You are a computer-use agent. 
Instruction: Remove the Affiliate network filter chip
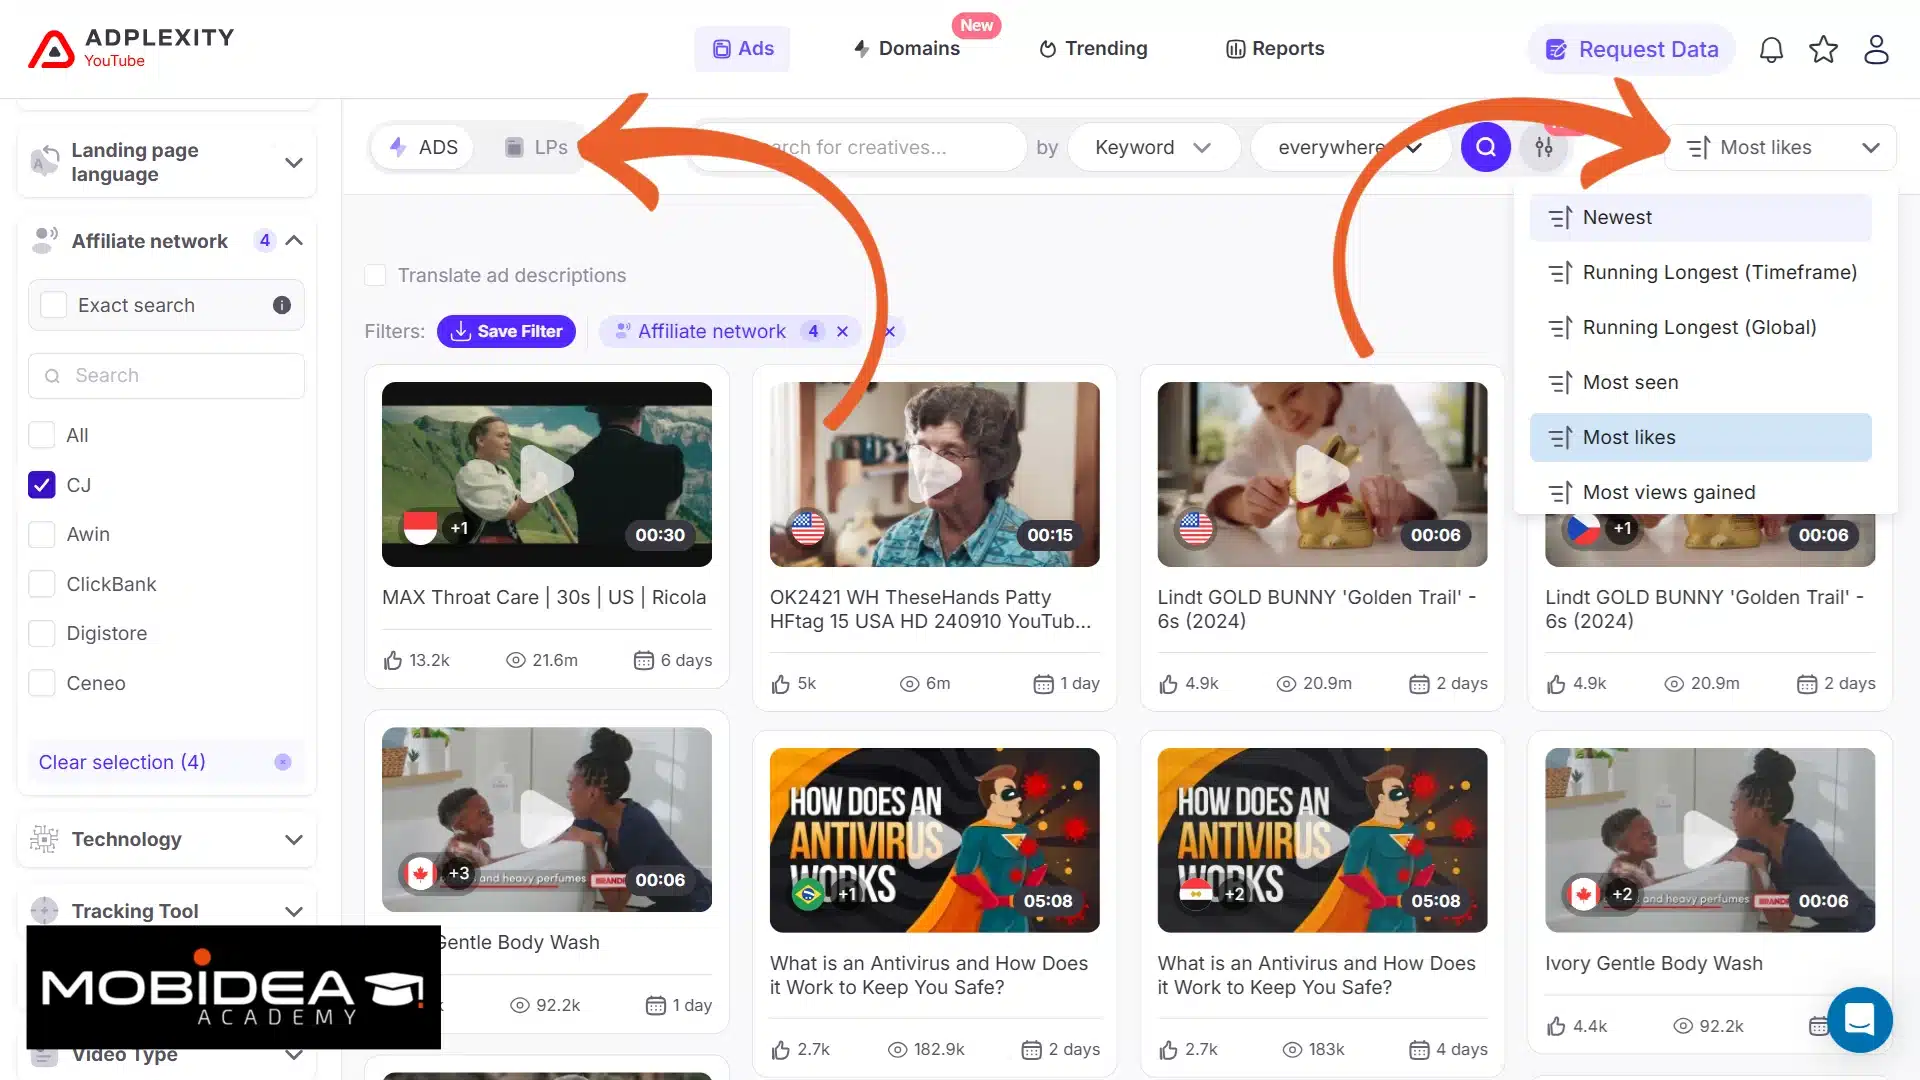pos(842,331)
